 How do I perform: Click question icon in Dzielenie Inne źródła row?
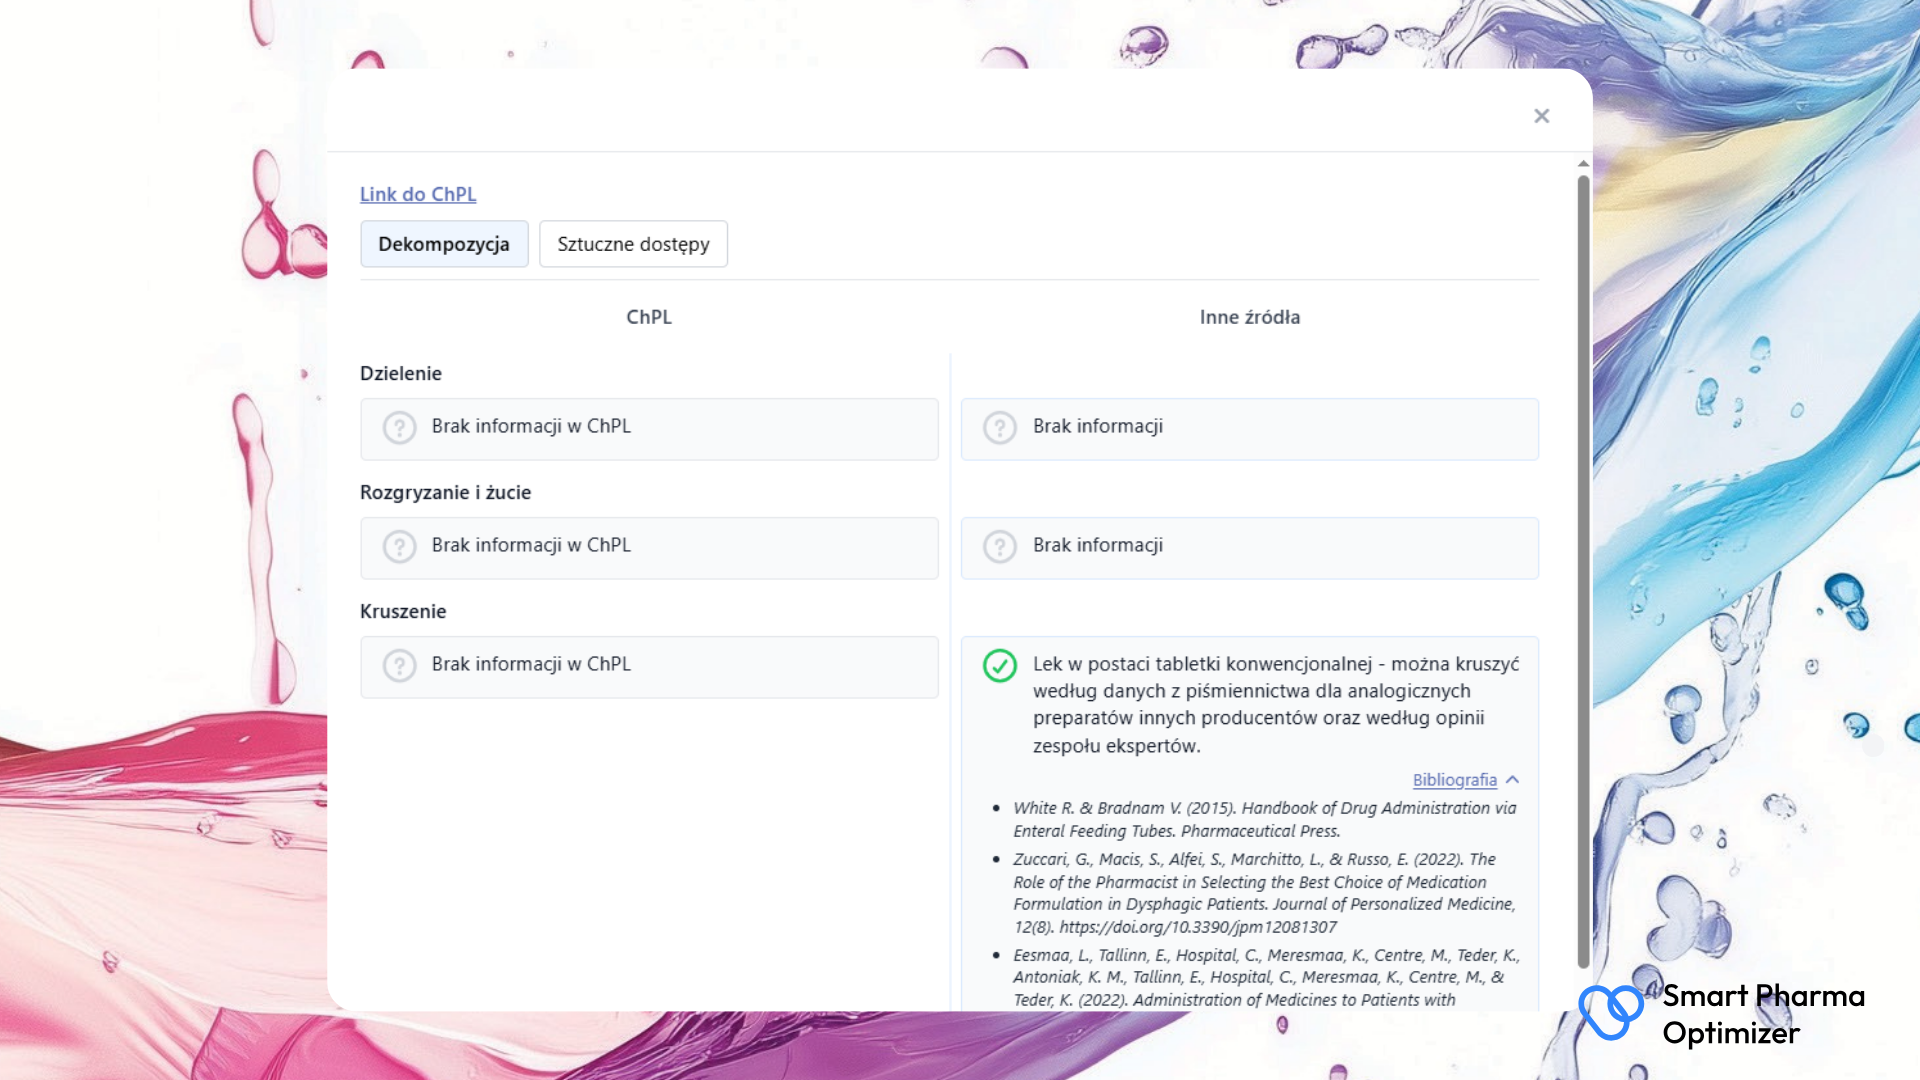(x=999, y=428)
